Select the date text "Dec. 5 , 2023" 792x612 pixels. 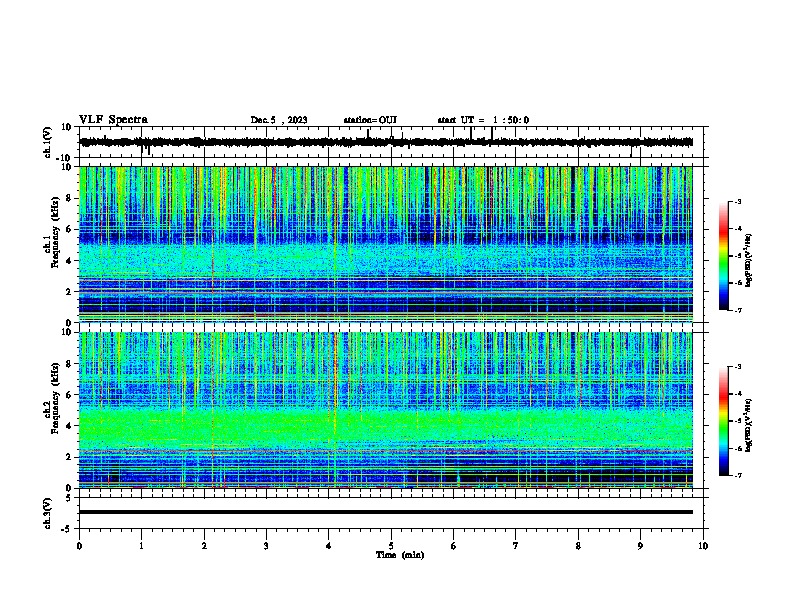279,120
